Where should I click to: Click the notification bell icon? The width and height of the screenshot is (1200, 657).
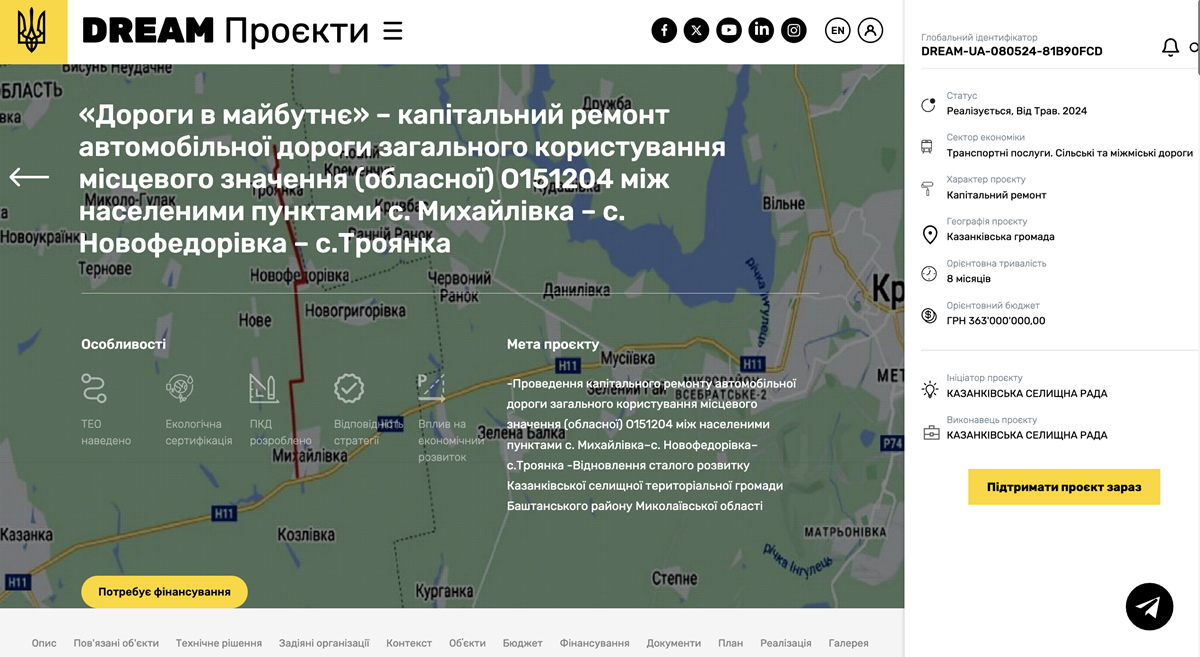[1170, 47]
